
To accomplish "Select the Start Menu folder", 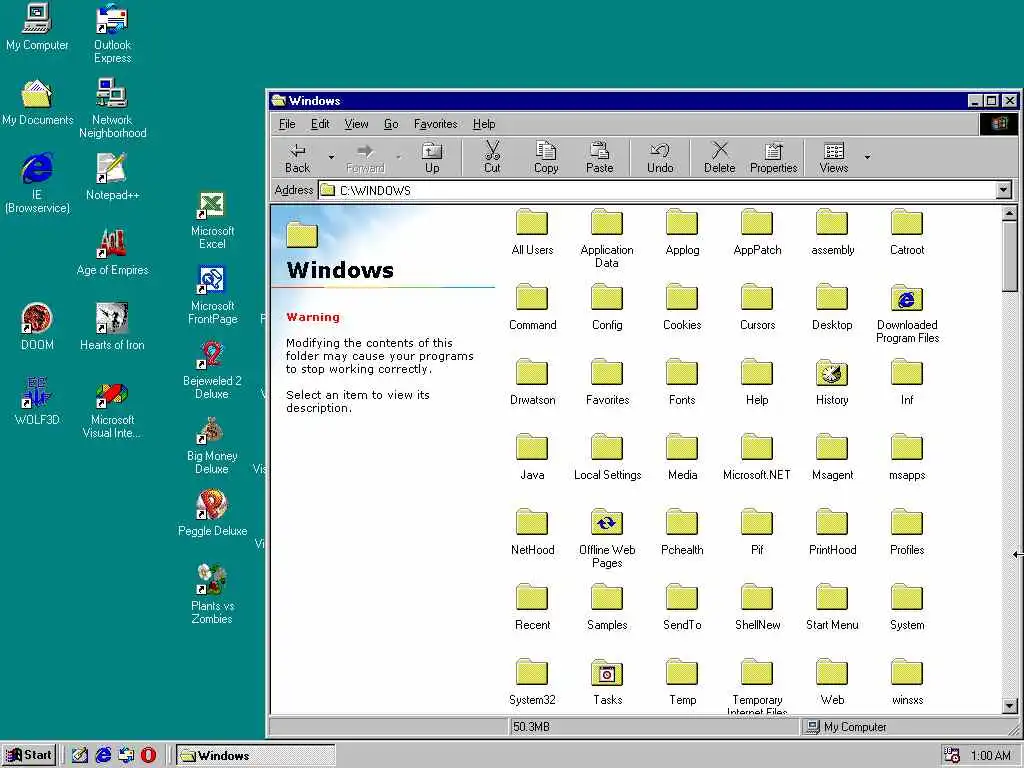I will point(832,607).
